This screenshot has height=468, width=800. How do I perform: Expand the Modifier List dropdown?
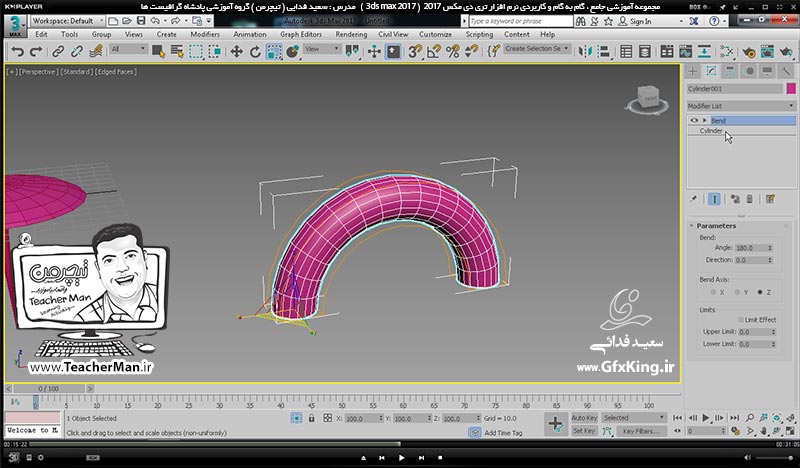(x=741, y=106)
